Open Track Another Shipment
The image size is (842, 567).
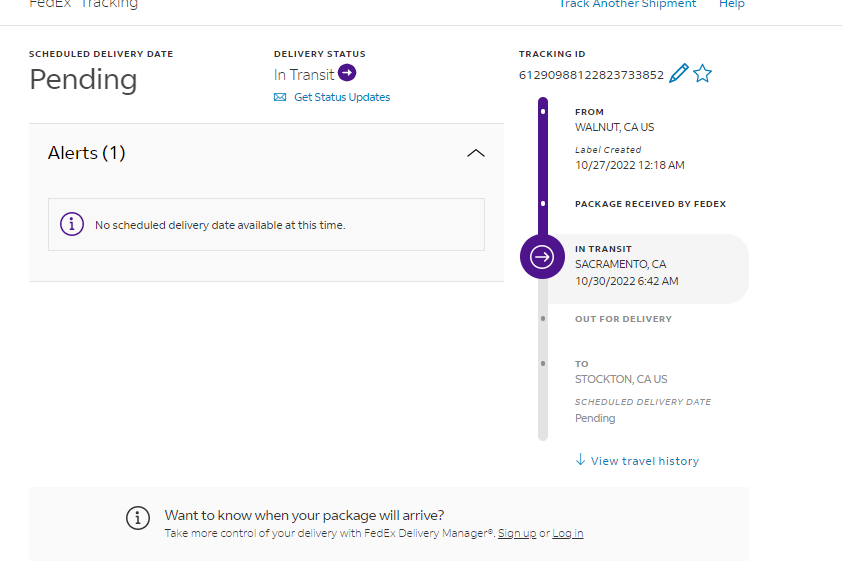627,4
